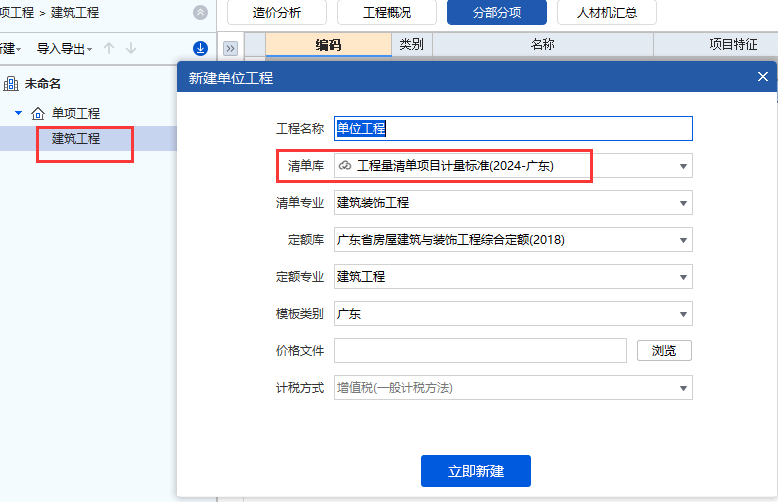The width and height of the screenshot is (778, 502).
Task: Switch to the 造价分析 tab
Action: [277, 12]
